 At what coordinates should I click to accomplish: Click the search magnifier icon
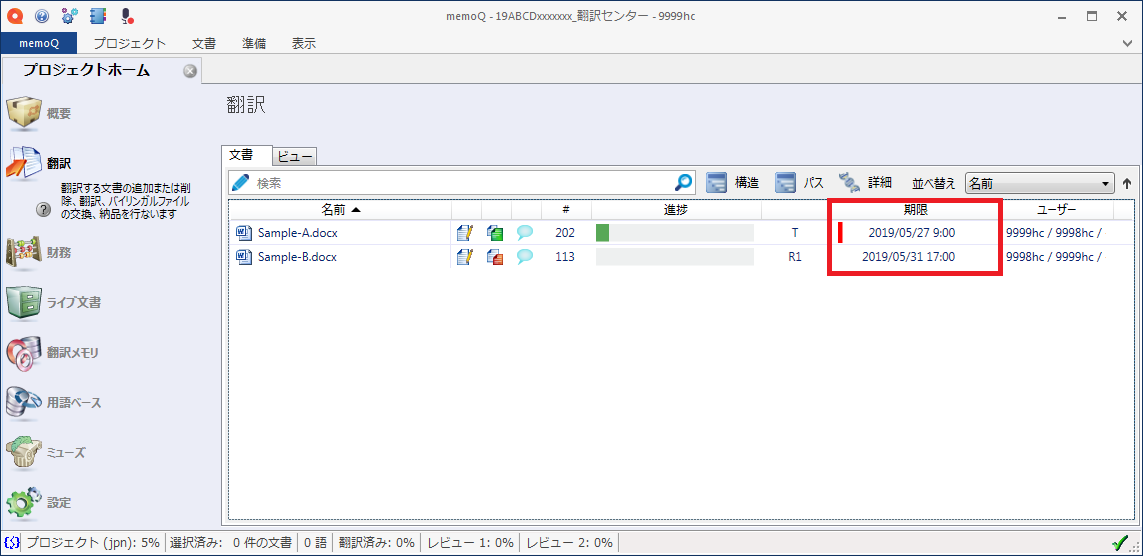684,183
